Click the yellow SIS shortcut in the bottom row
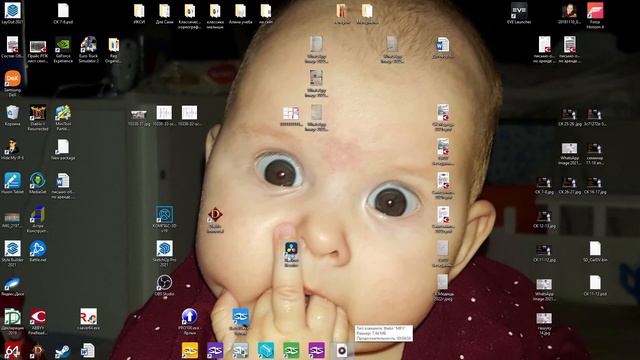This screenshot has width=640, height=360. (189, 351)
